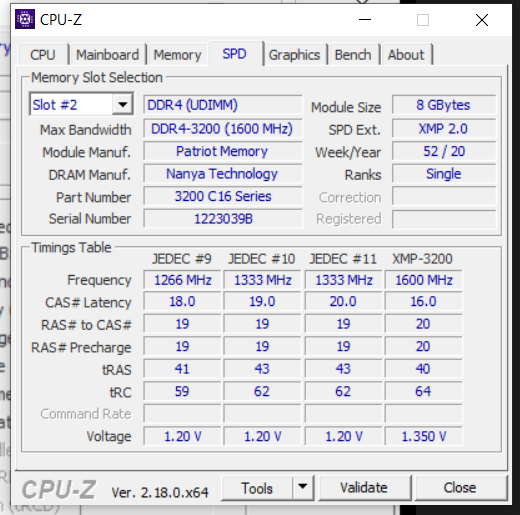
Task: Click the serial number 1223039B
Action: tap(223, 219)
